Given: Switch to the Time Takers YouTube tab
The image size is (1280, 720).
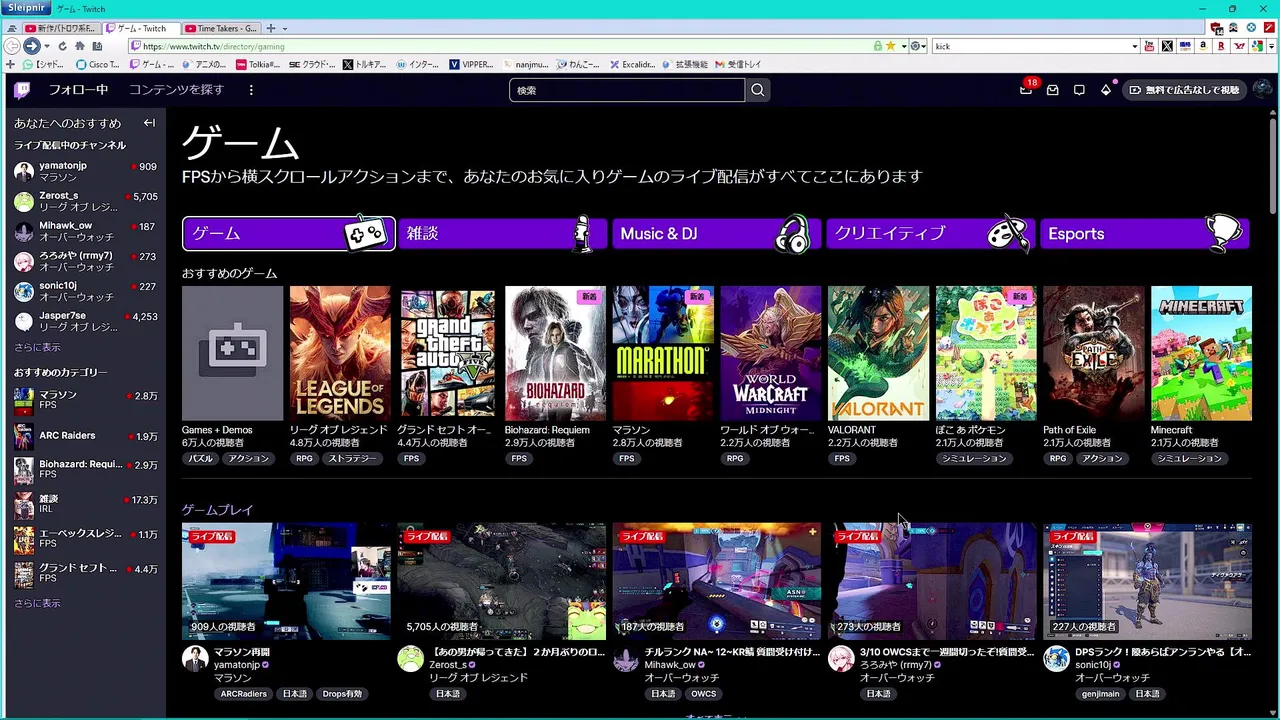Looking at the screenshot, I should tap(221, 28).
